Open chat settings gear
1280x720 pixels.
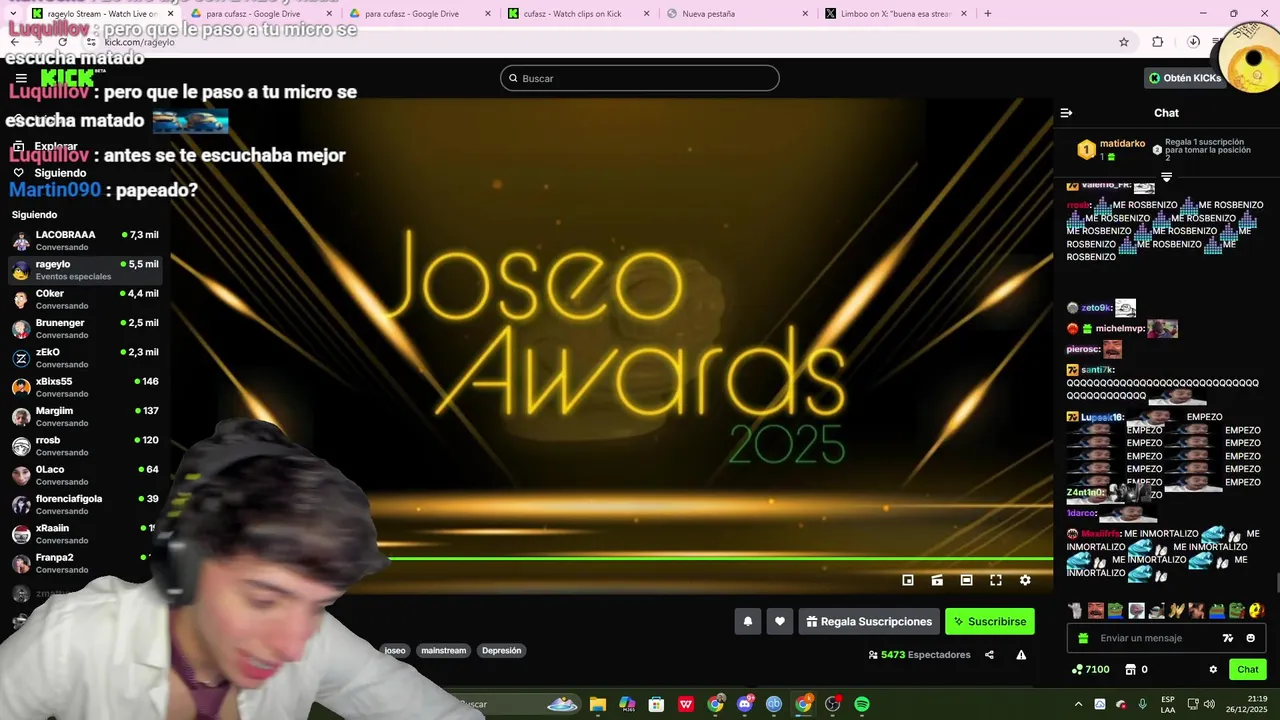[x=1213, y=670]
